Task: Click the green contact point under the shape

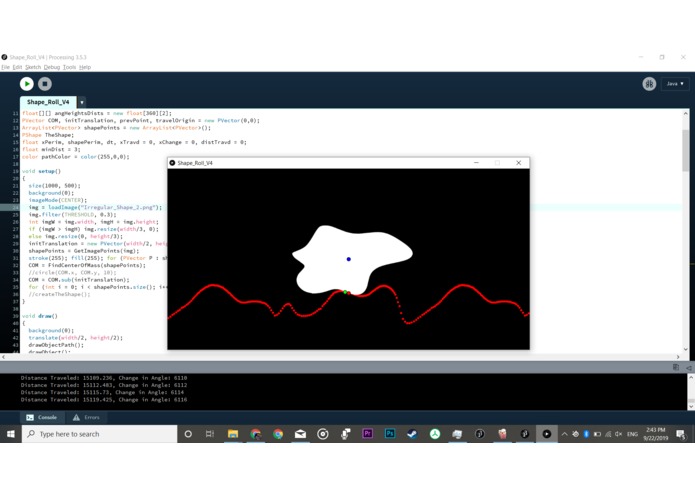Action: tap(345, 292)
